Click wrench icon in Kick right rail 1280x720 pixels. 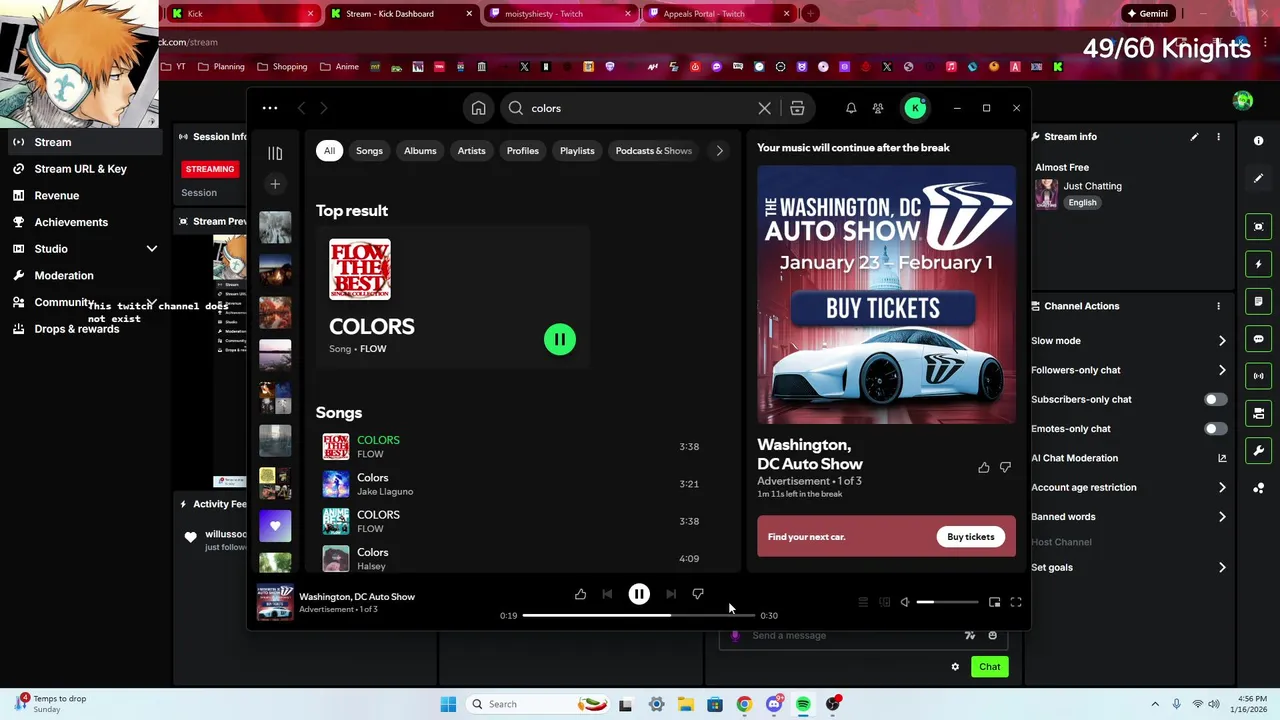1258,450
